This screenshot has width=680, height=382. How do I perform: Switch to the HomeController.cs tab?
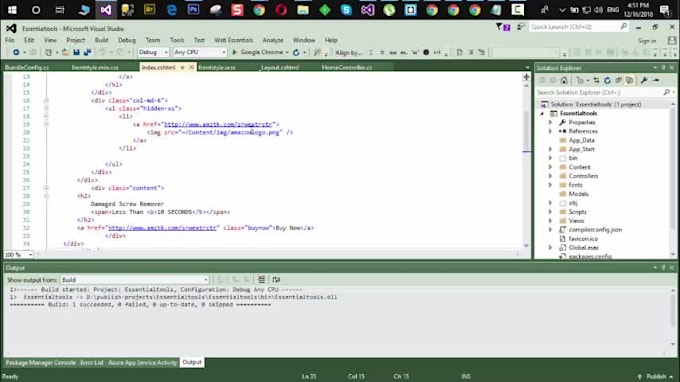tap(347, 67)
